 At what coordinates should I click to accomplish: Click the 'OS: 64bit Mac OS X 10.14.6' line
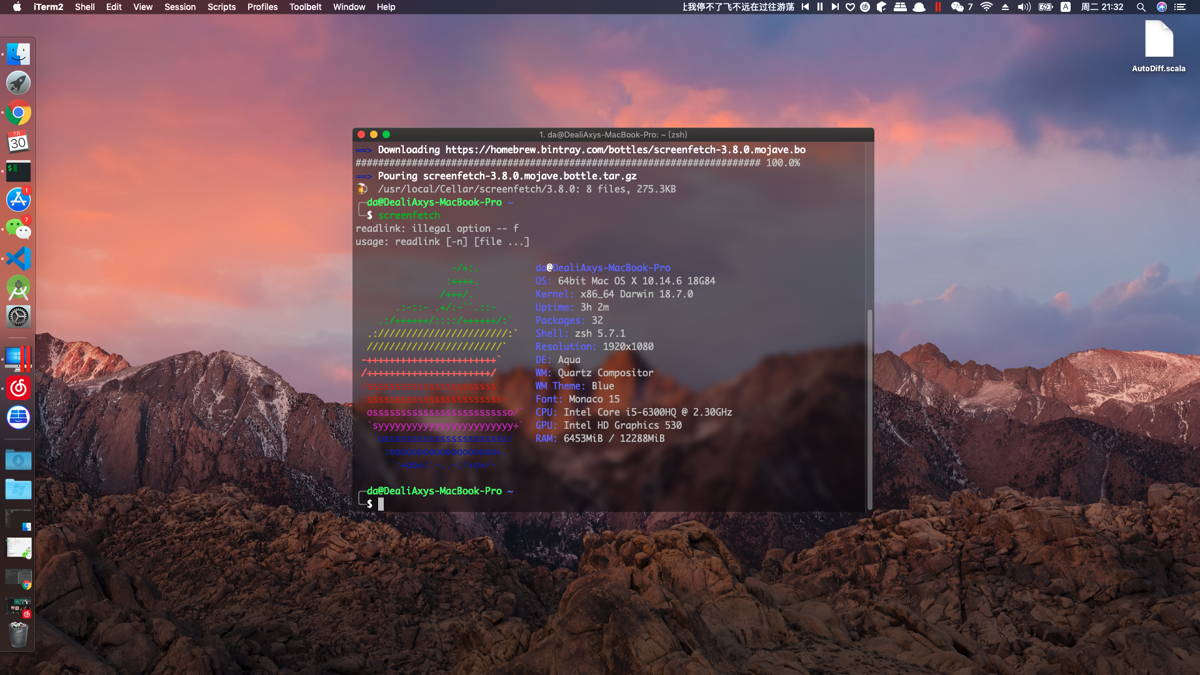tap(625, 281)
